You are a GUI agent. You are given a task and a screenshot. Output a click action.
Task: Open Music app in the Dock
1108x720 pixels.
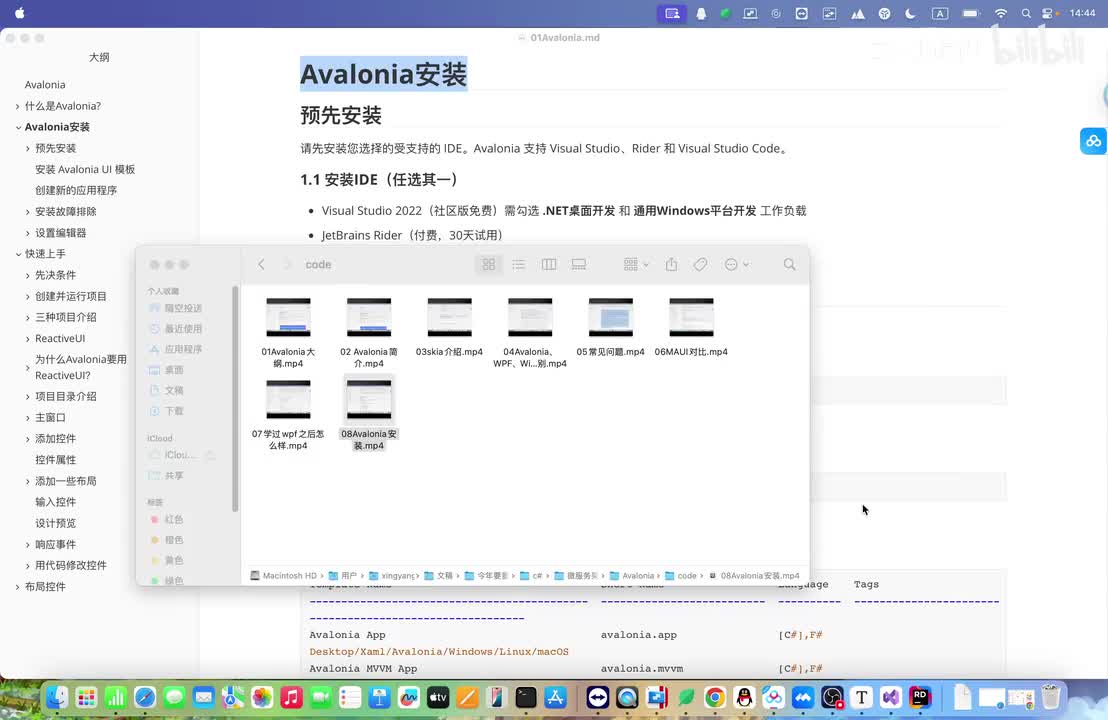(x=291, y=698)
